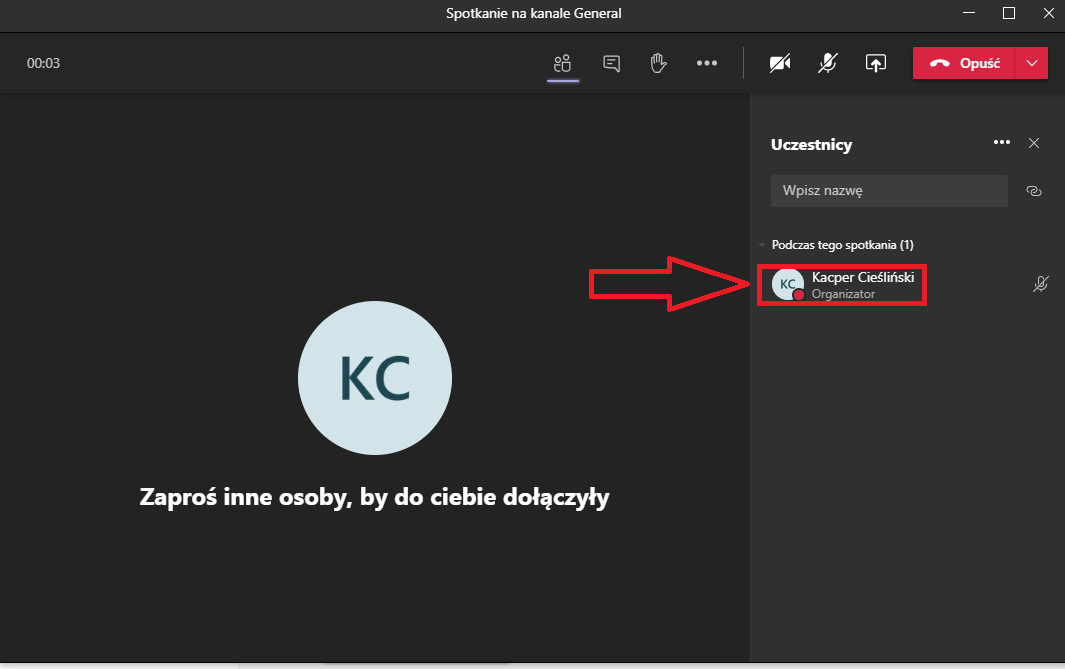Click the 00:03 meeting timer

coord(43,63)
